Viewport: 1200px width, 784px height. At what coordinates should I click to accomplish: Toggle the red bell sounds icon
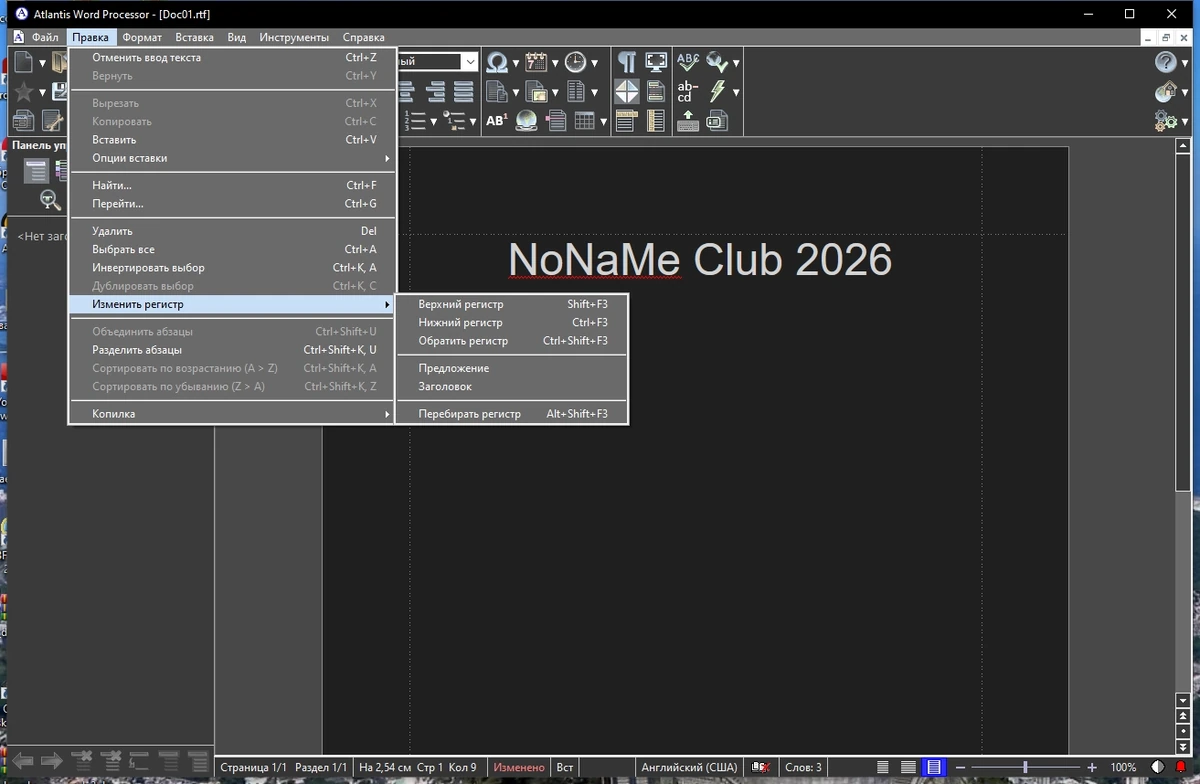(1181, 767)
